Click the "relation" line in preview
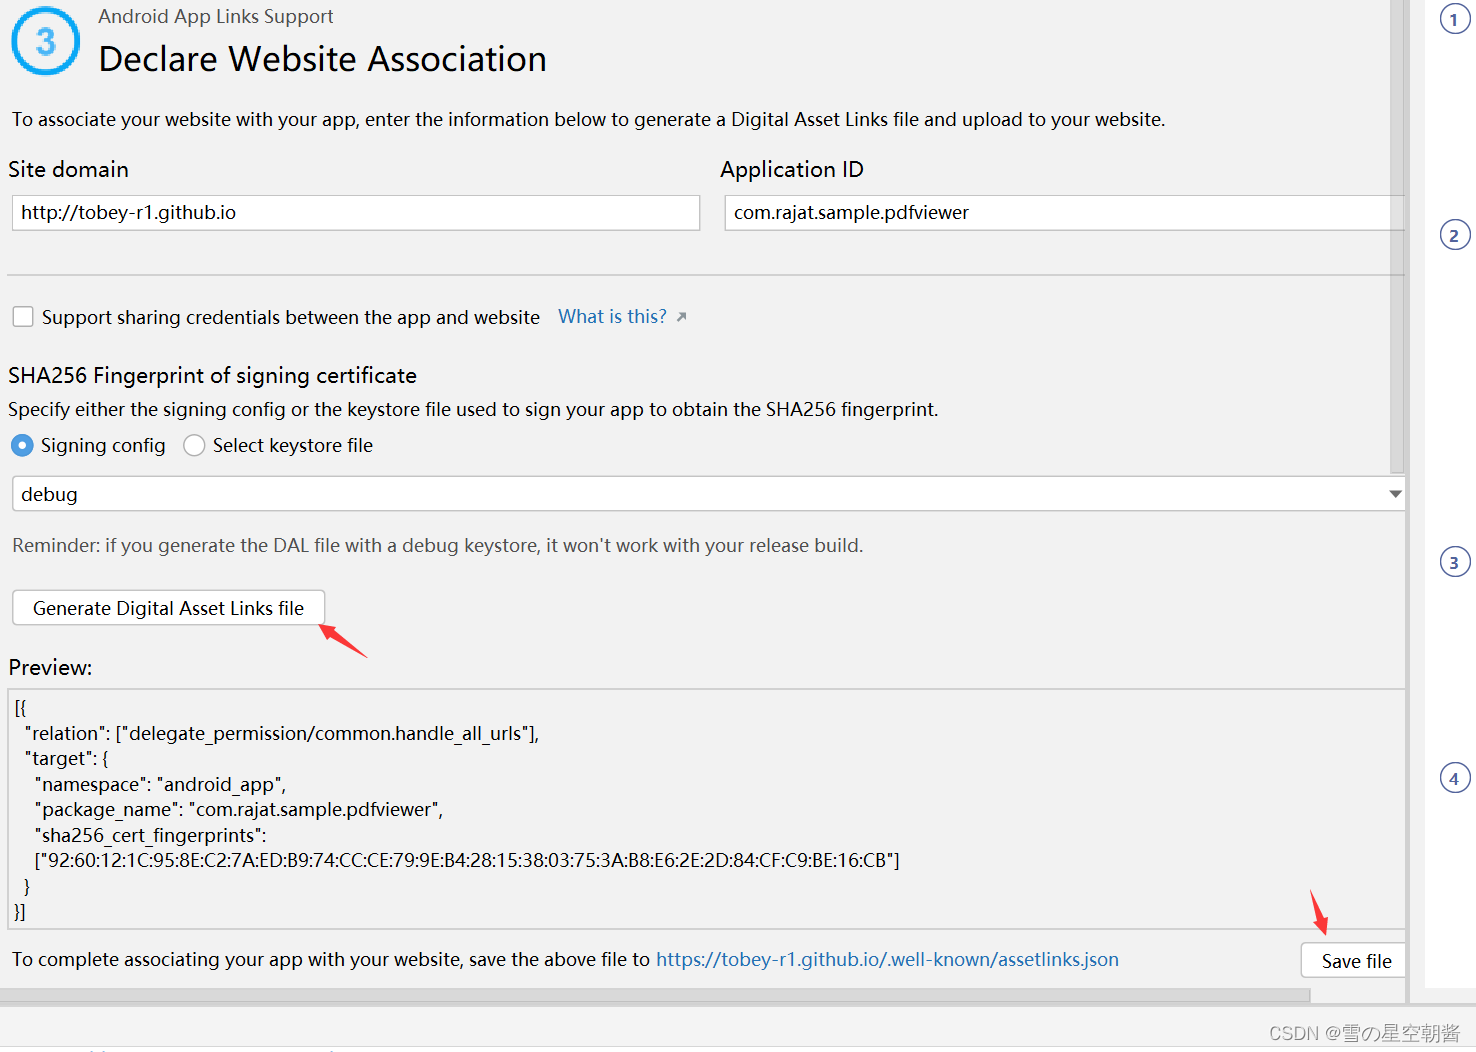 282,734
